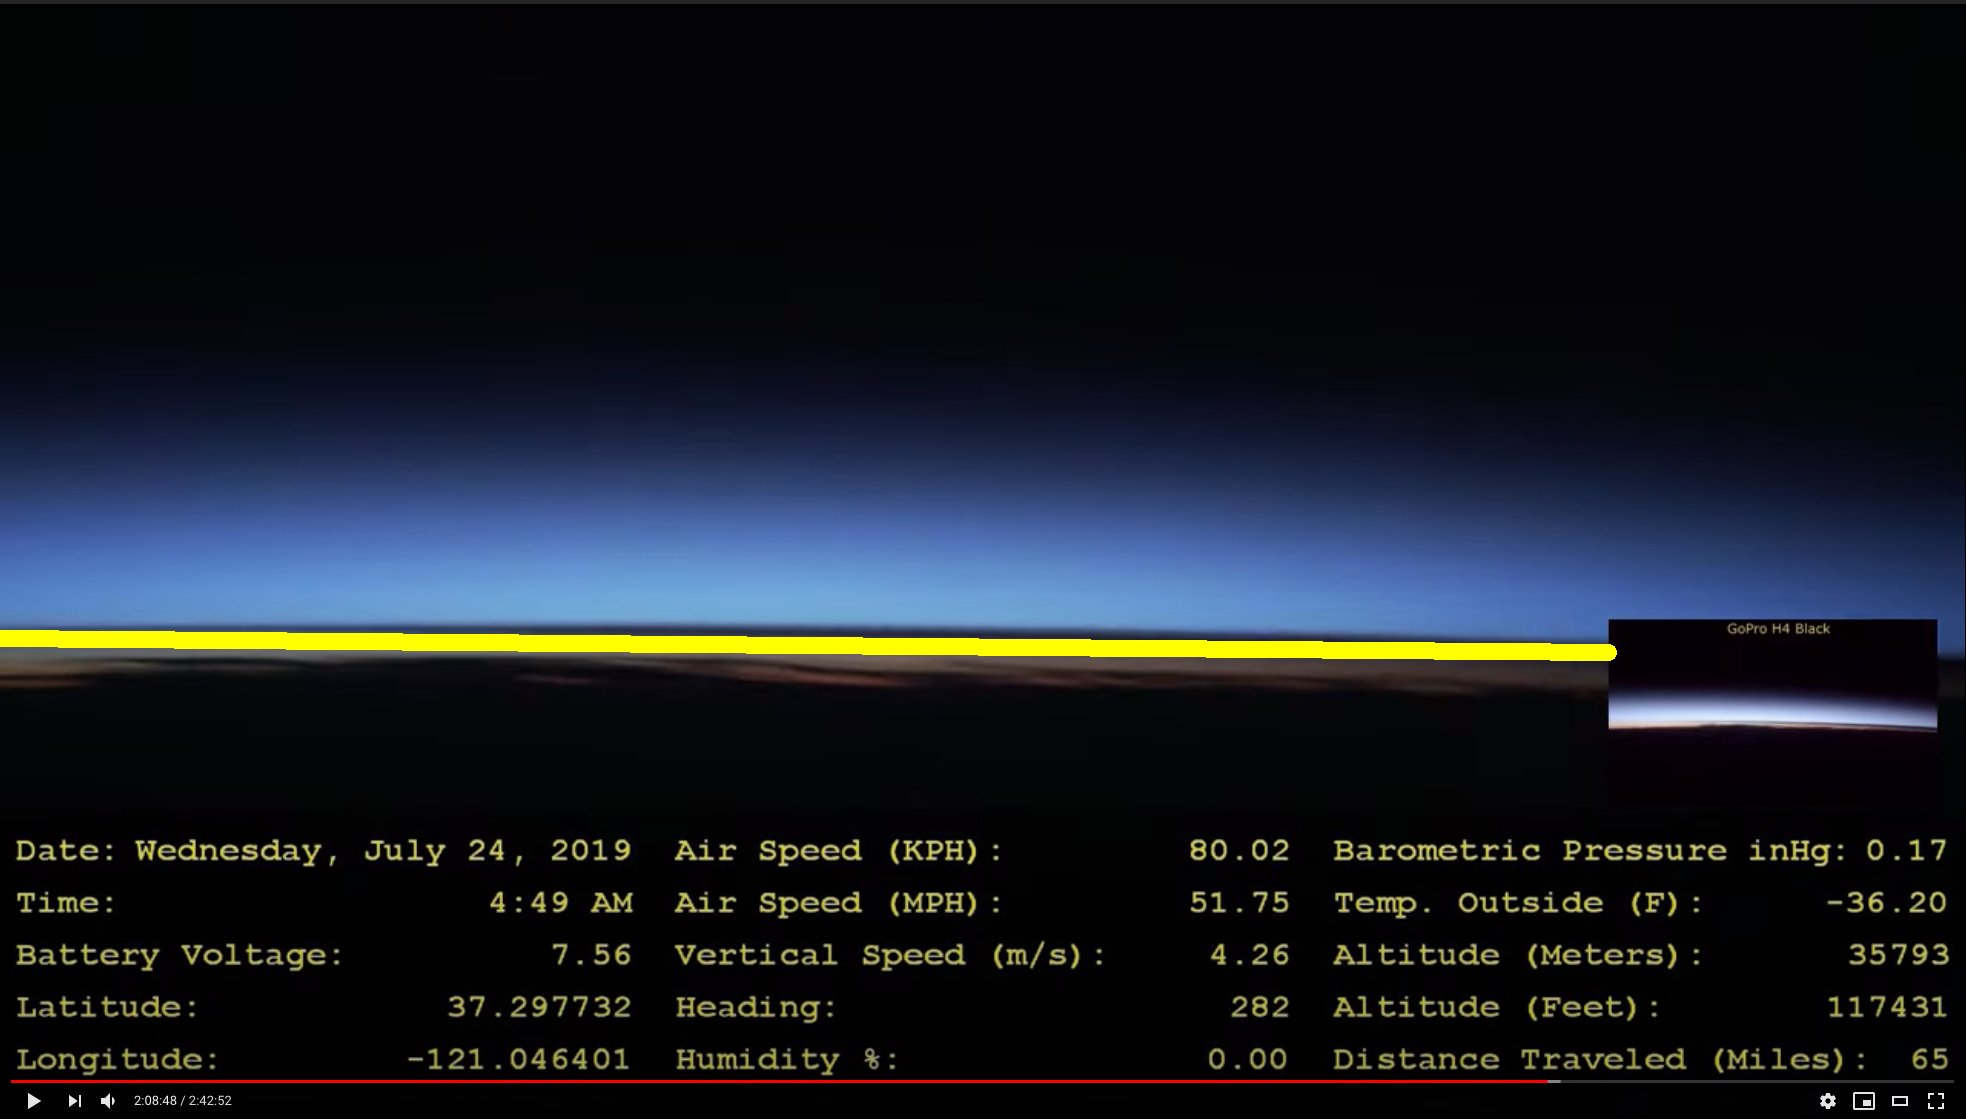Jump to the very start of the progress bar
Image resolution: width=1966 pixels, height=1119 pixels.
pos(13,1081)
